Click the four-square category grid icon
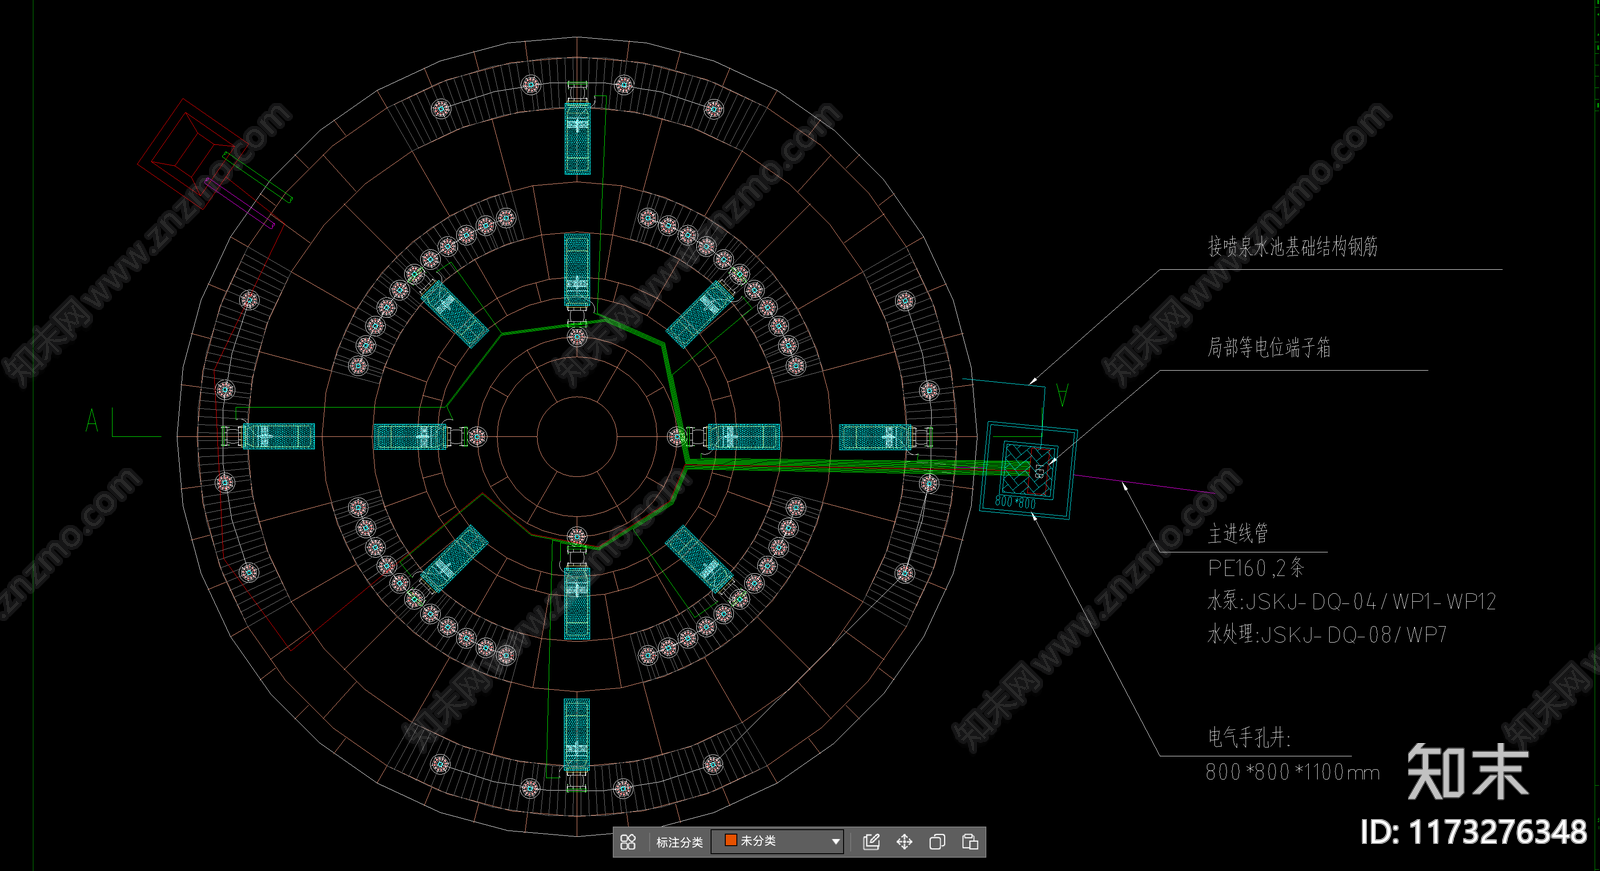 628,842
